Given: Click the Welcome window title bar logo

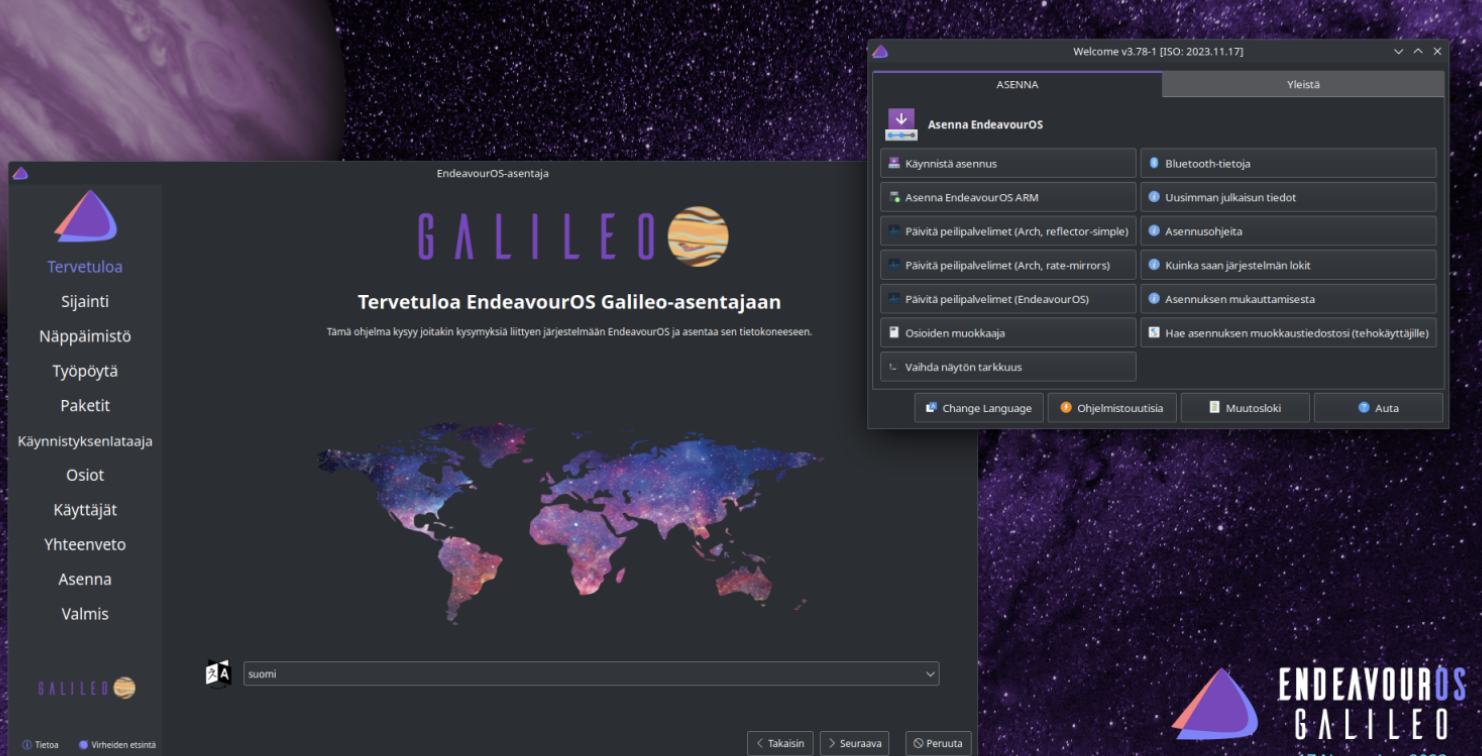Looking at the screenshot, I should click(x=880, y=51).
